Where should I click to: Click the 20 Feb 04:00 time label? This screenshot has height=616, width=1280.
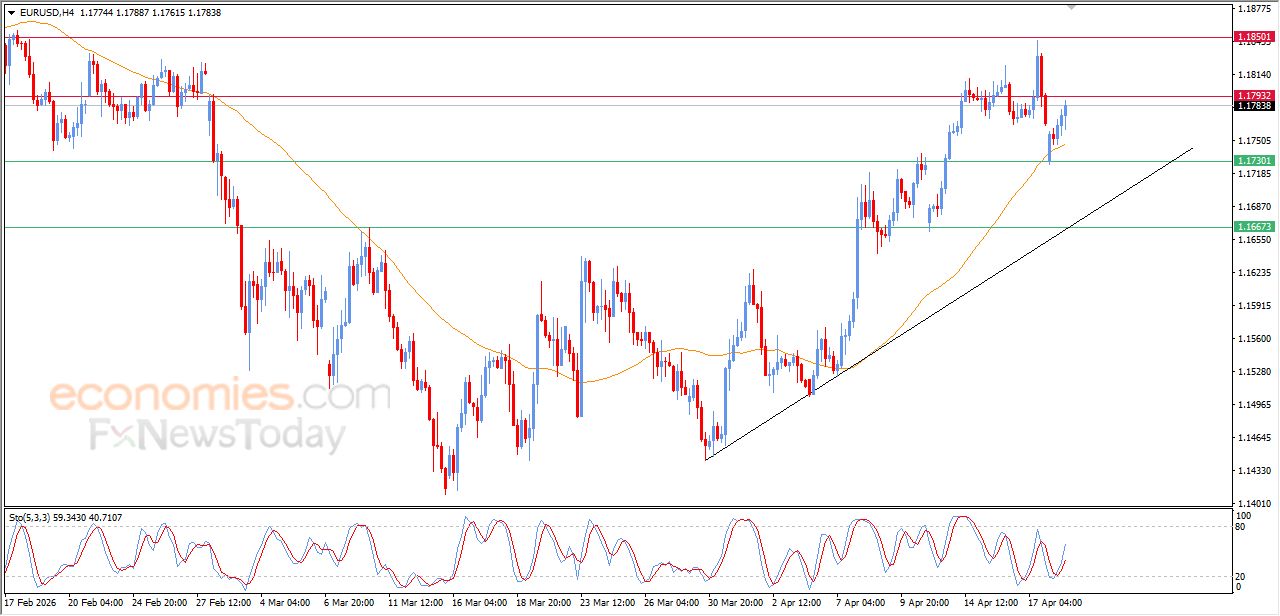click(x=95, y=603)
